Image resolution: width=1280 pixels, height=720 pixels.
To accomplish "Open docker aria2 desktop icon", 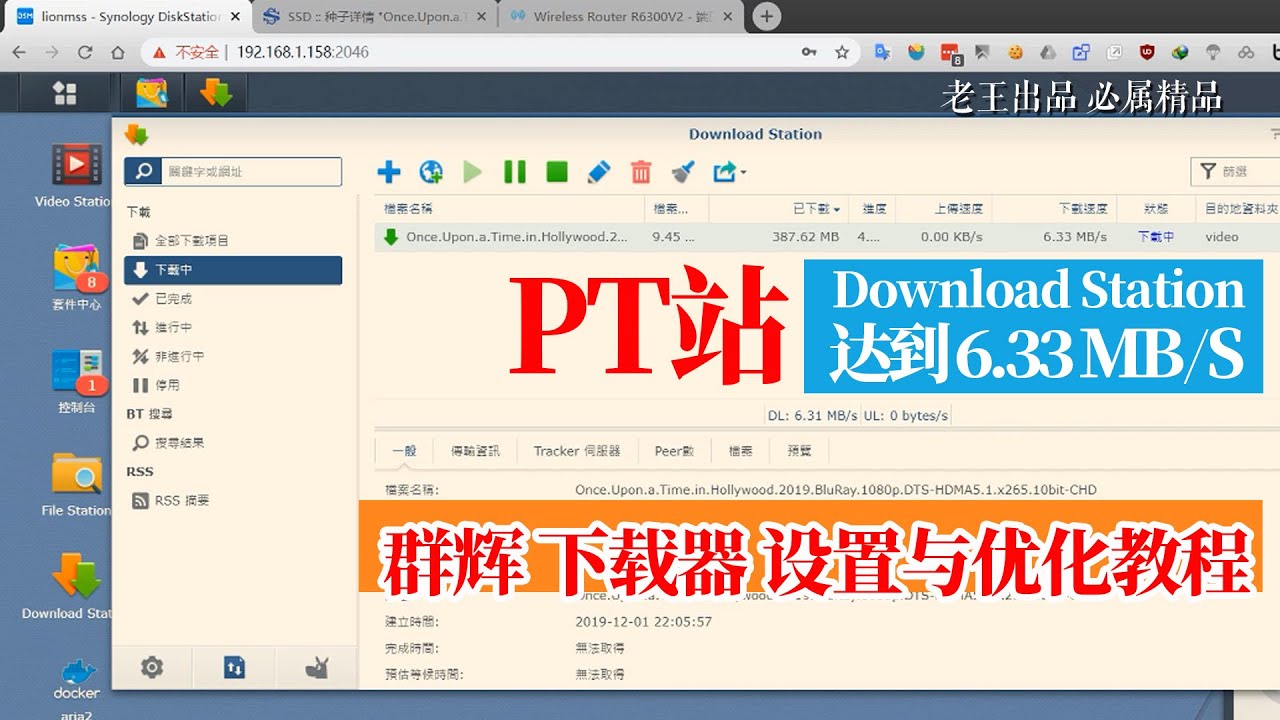I will [77, 688].
